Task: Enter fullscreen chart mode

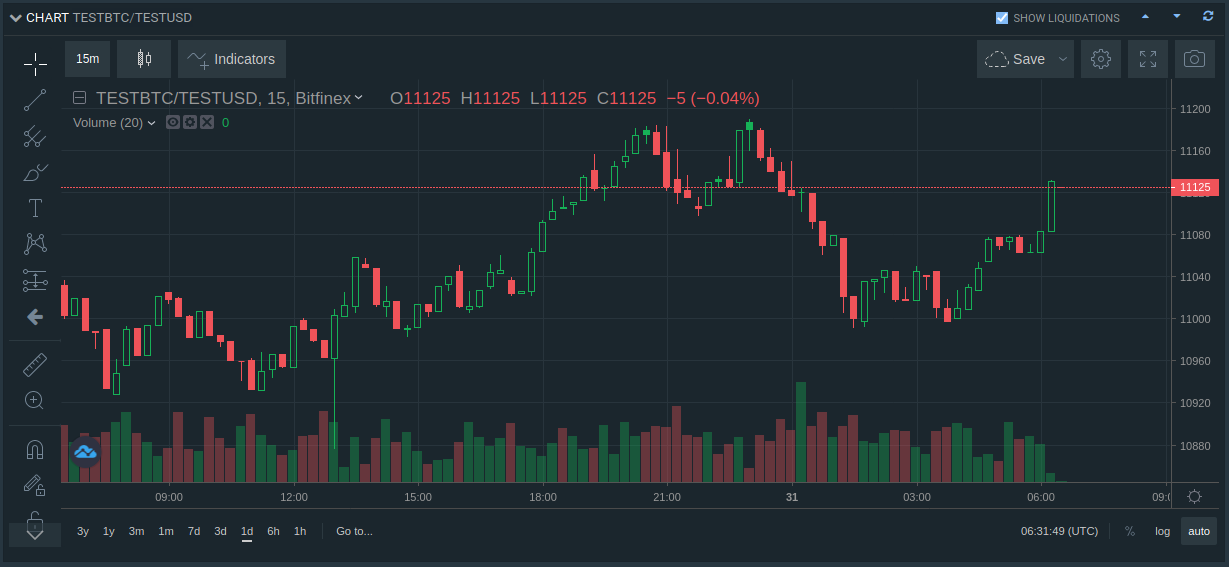Action: pos(1148,59)
